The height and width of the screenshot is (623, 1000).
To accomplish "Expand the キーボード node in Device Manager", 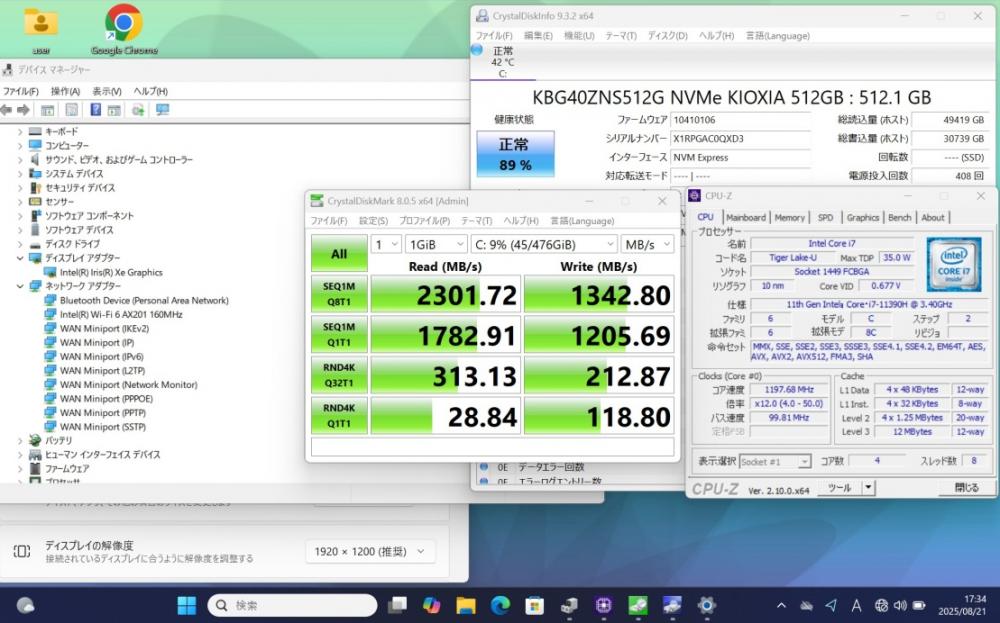I will point(20,131).
